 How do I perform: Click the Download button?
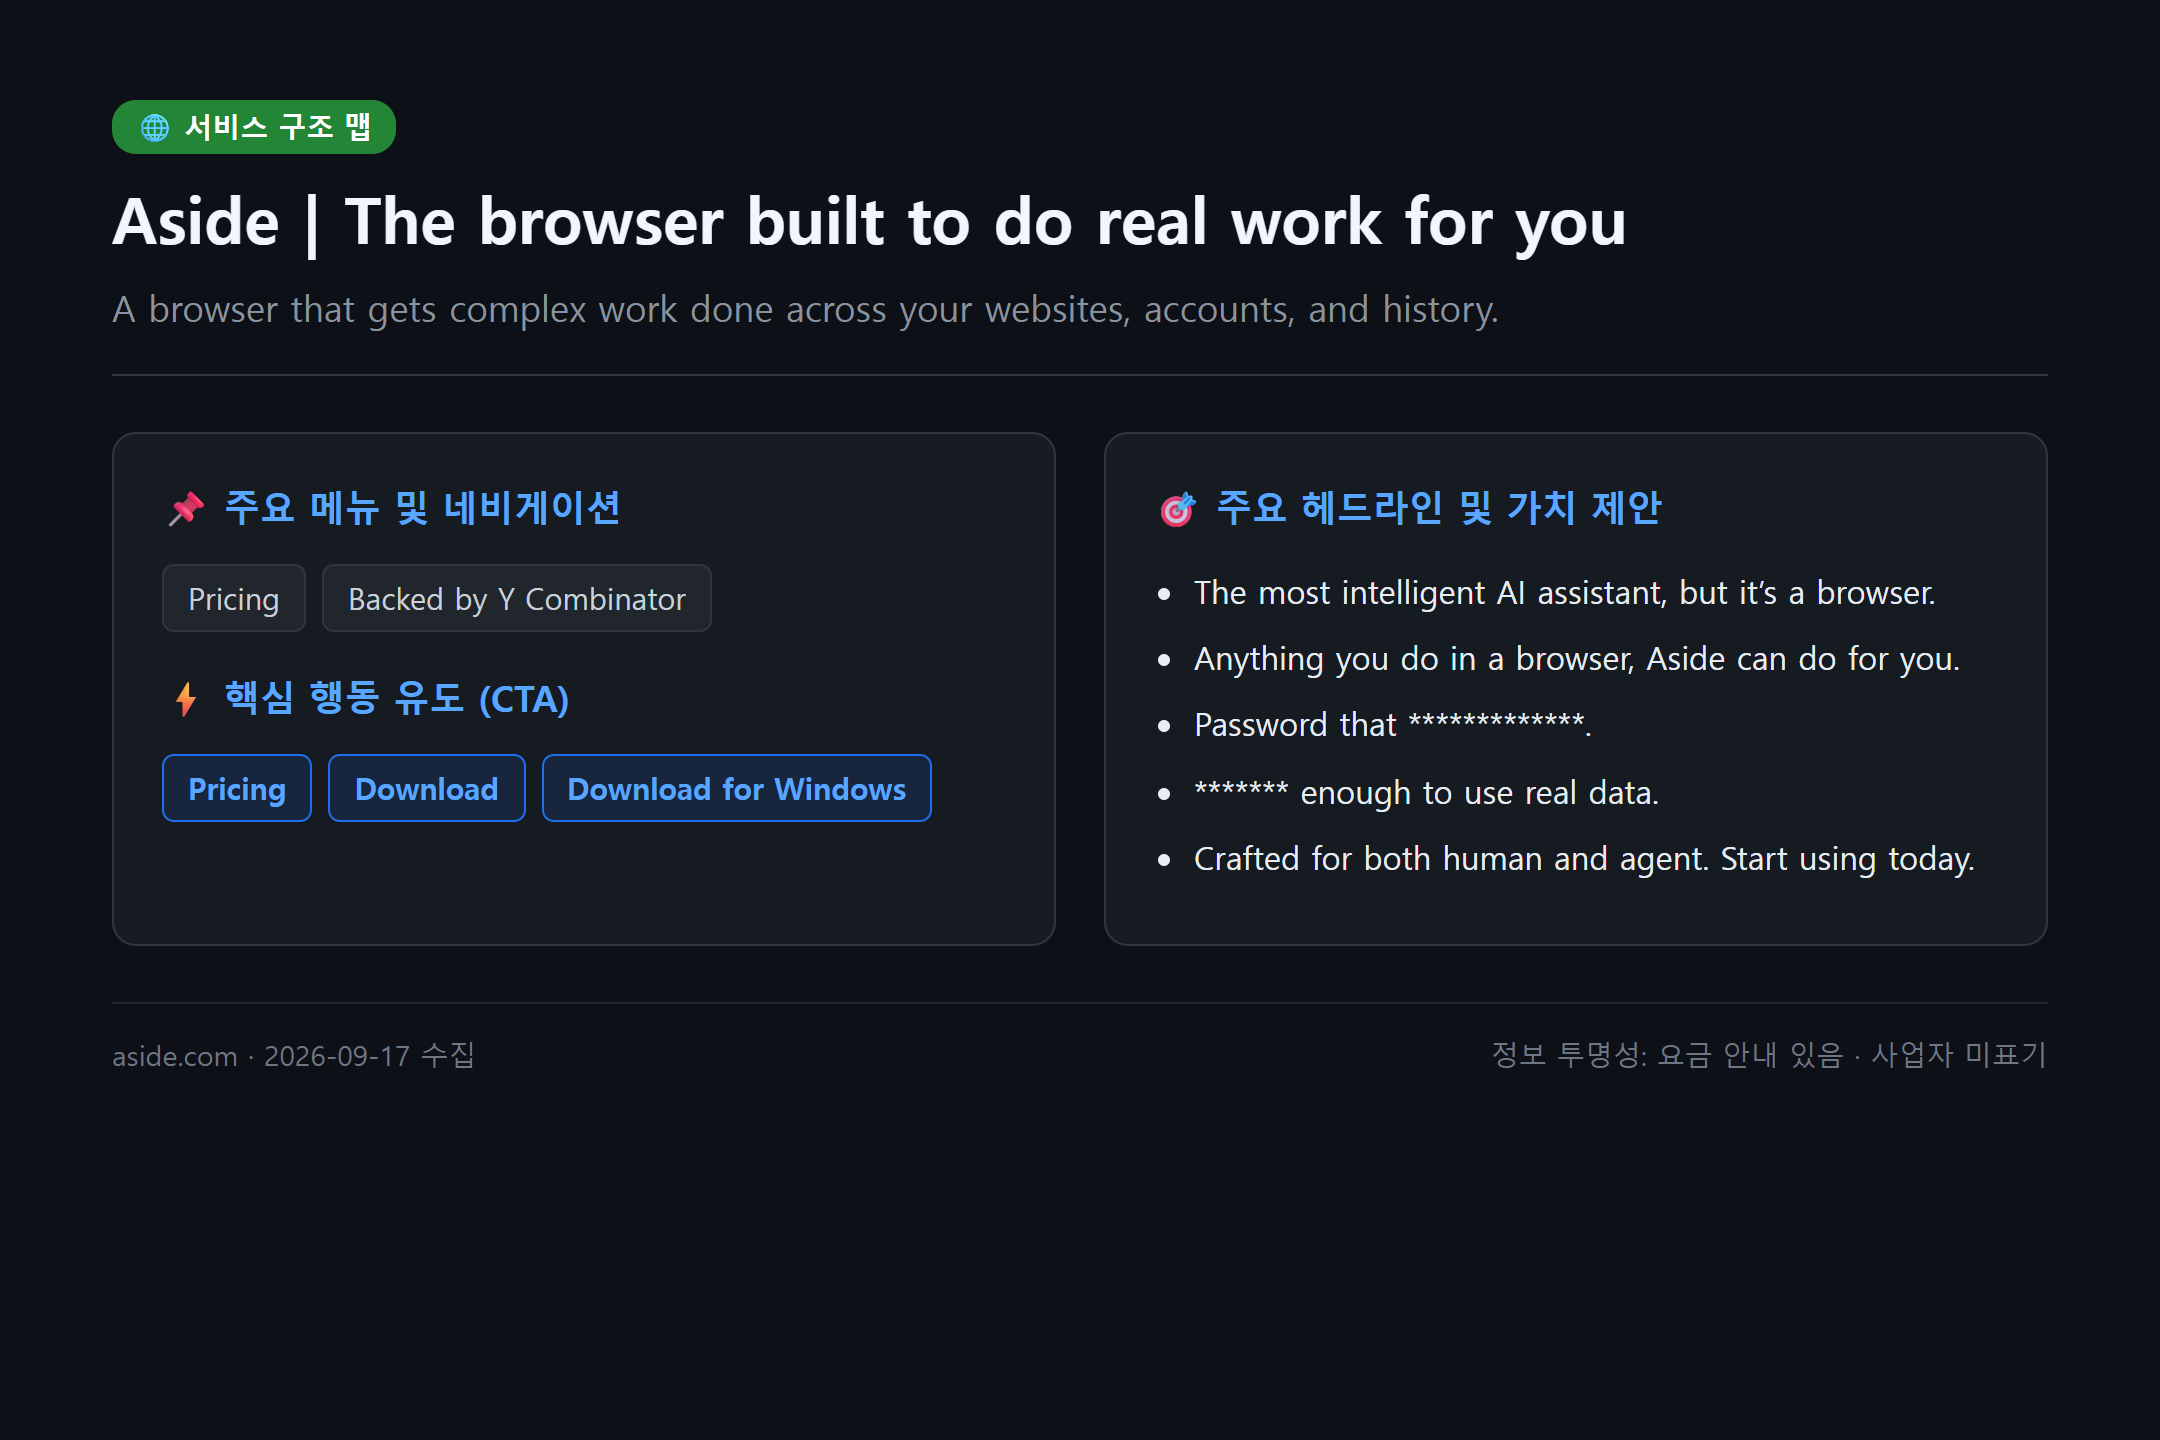(x=427, y=788)
